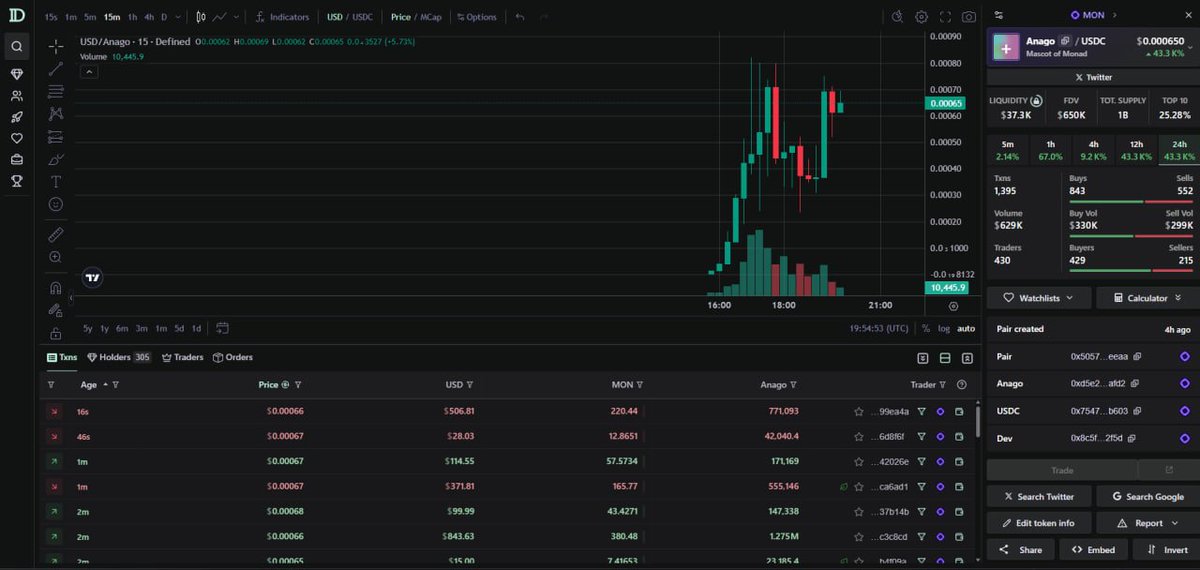This screenshot has width=1200, height=570.
Task: Select candlestick chart style icon
Action: (201, 17)
